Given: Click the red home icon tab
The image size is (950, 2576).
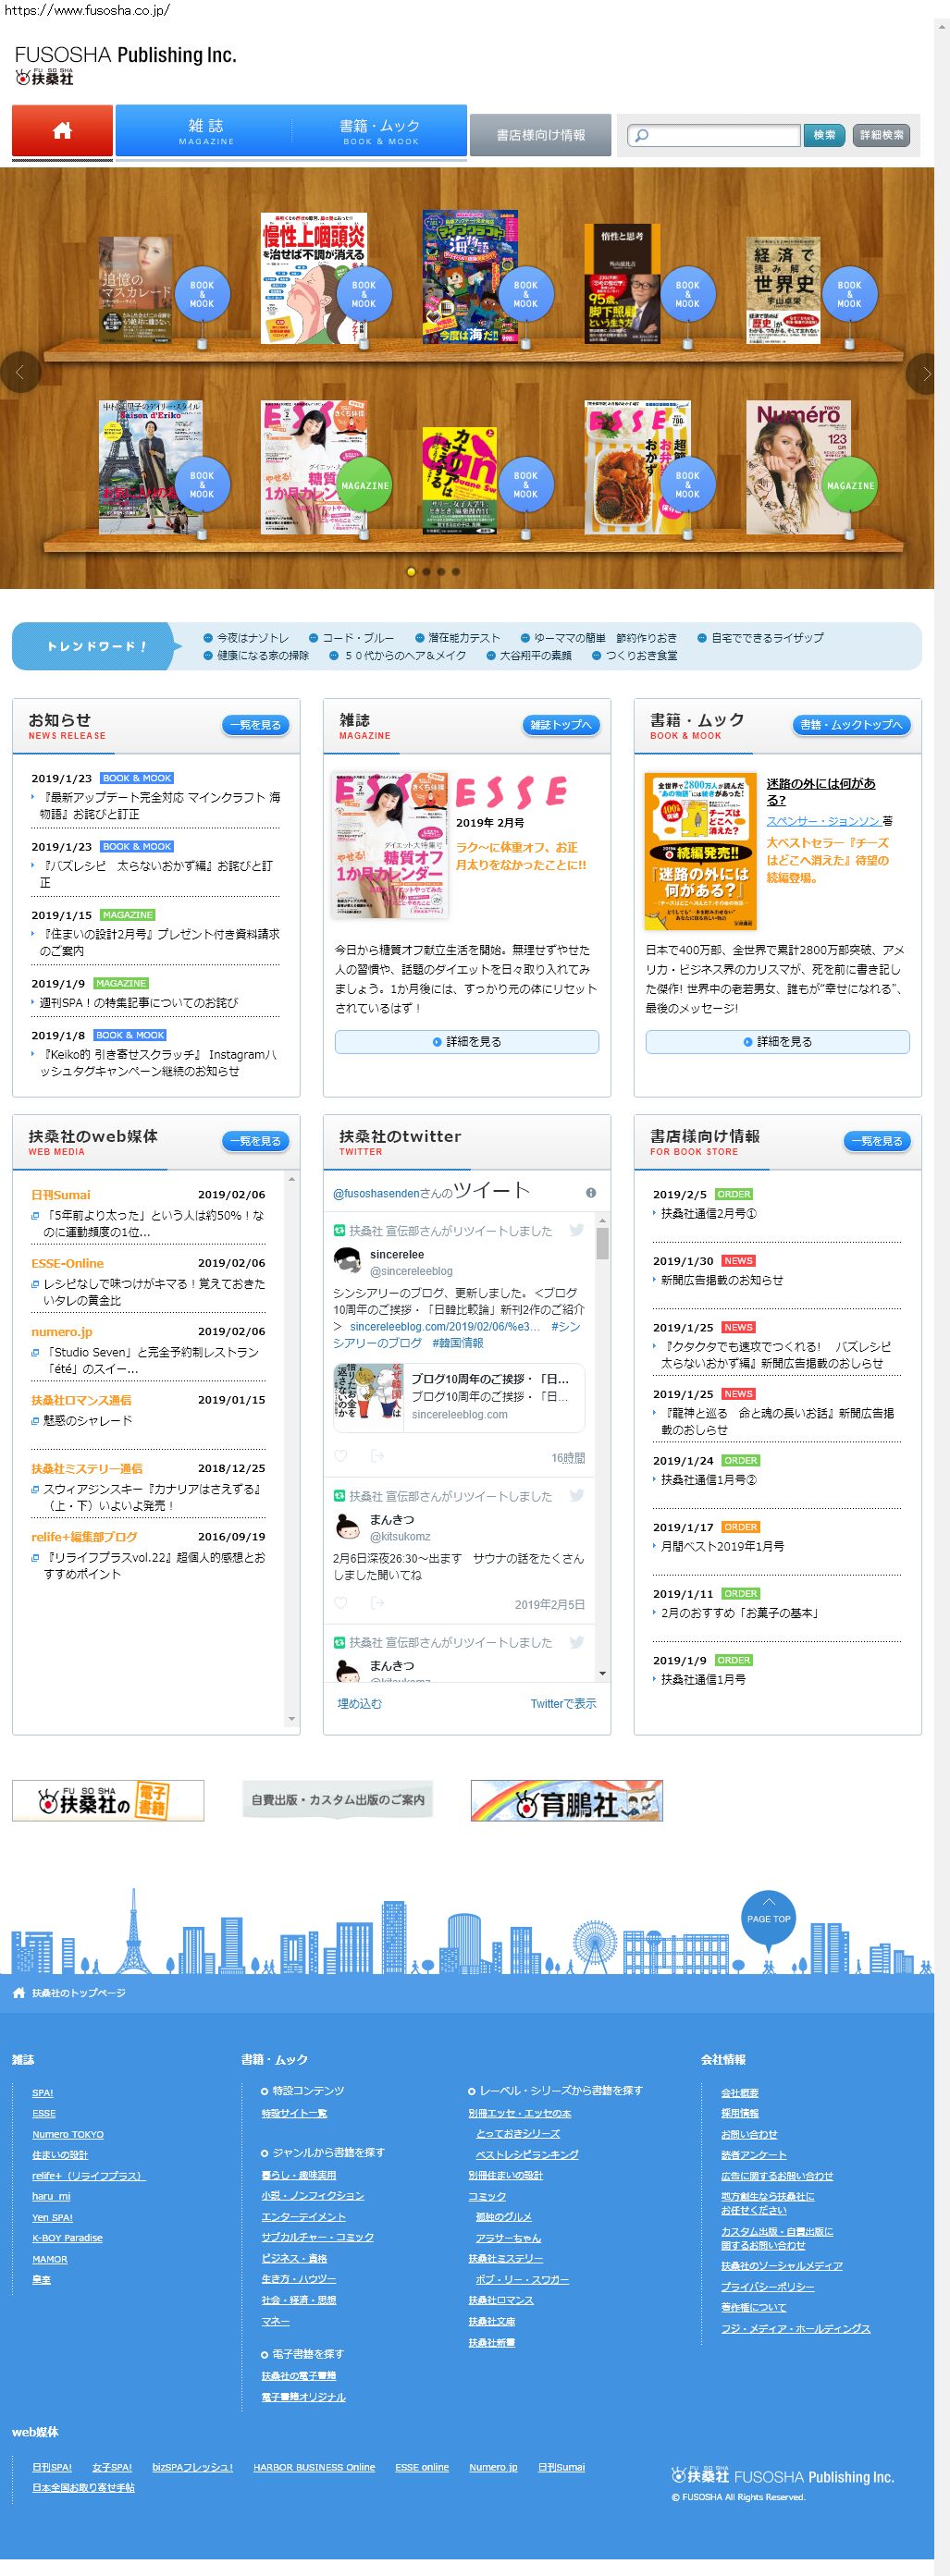Looking at the screenshot, I should point(62,131).
